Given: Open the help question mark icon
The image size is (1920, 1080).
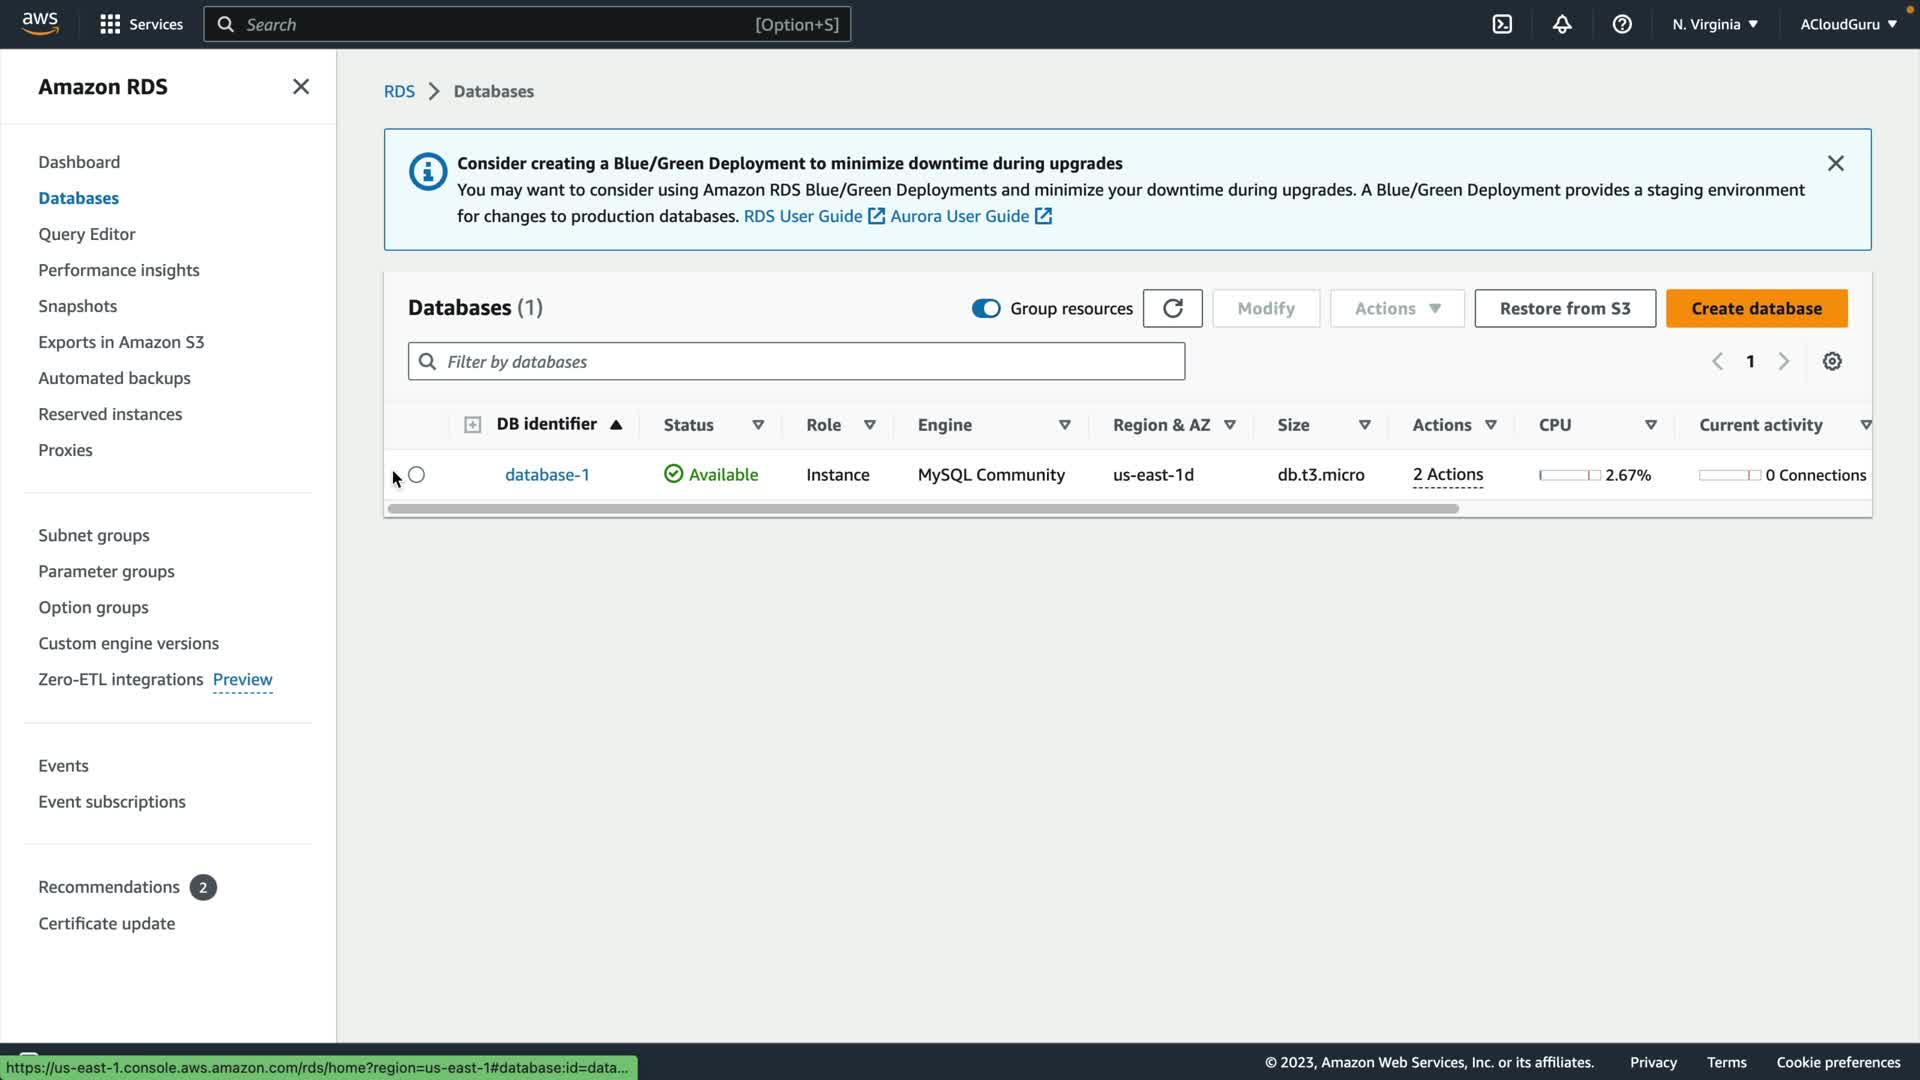Looking at the screenshot, I should 1622,24.
